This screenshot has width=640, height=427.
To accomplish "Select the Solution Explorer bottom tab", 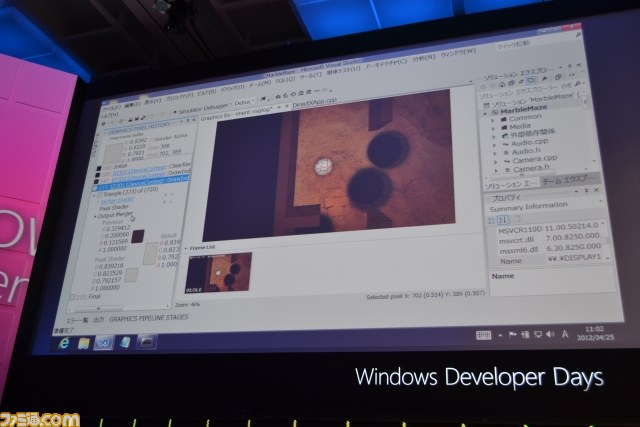I will (x=512, y=185).
